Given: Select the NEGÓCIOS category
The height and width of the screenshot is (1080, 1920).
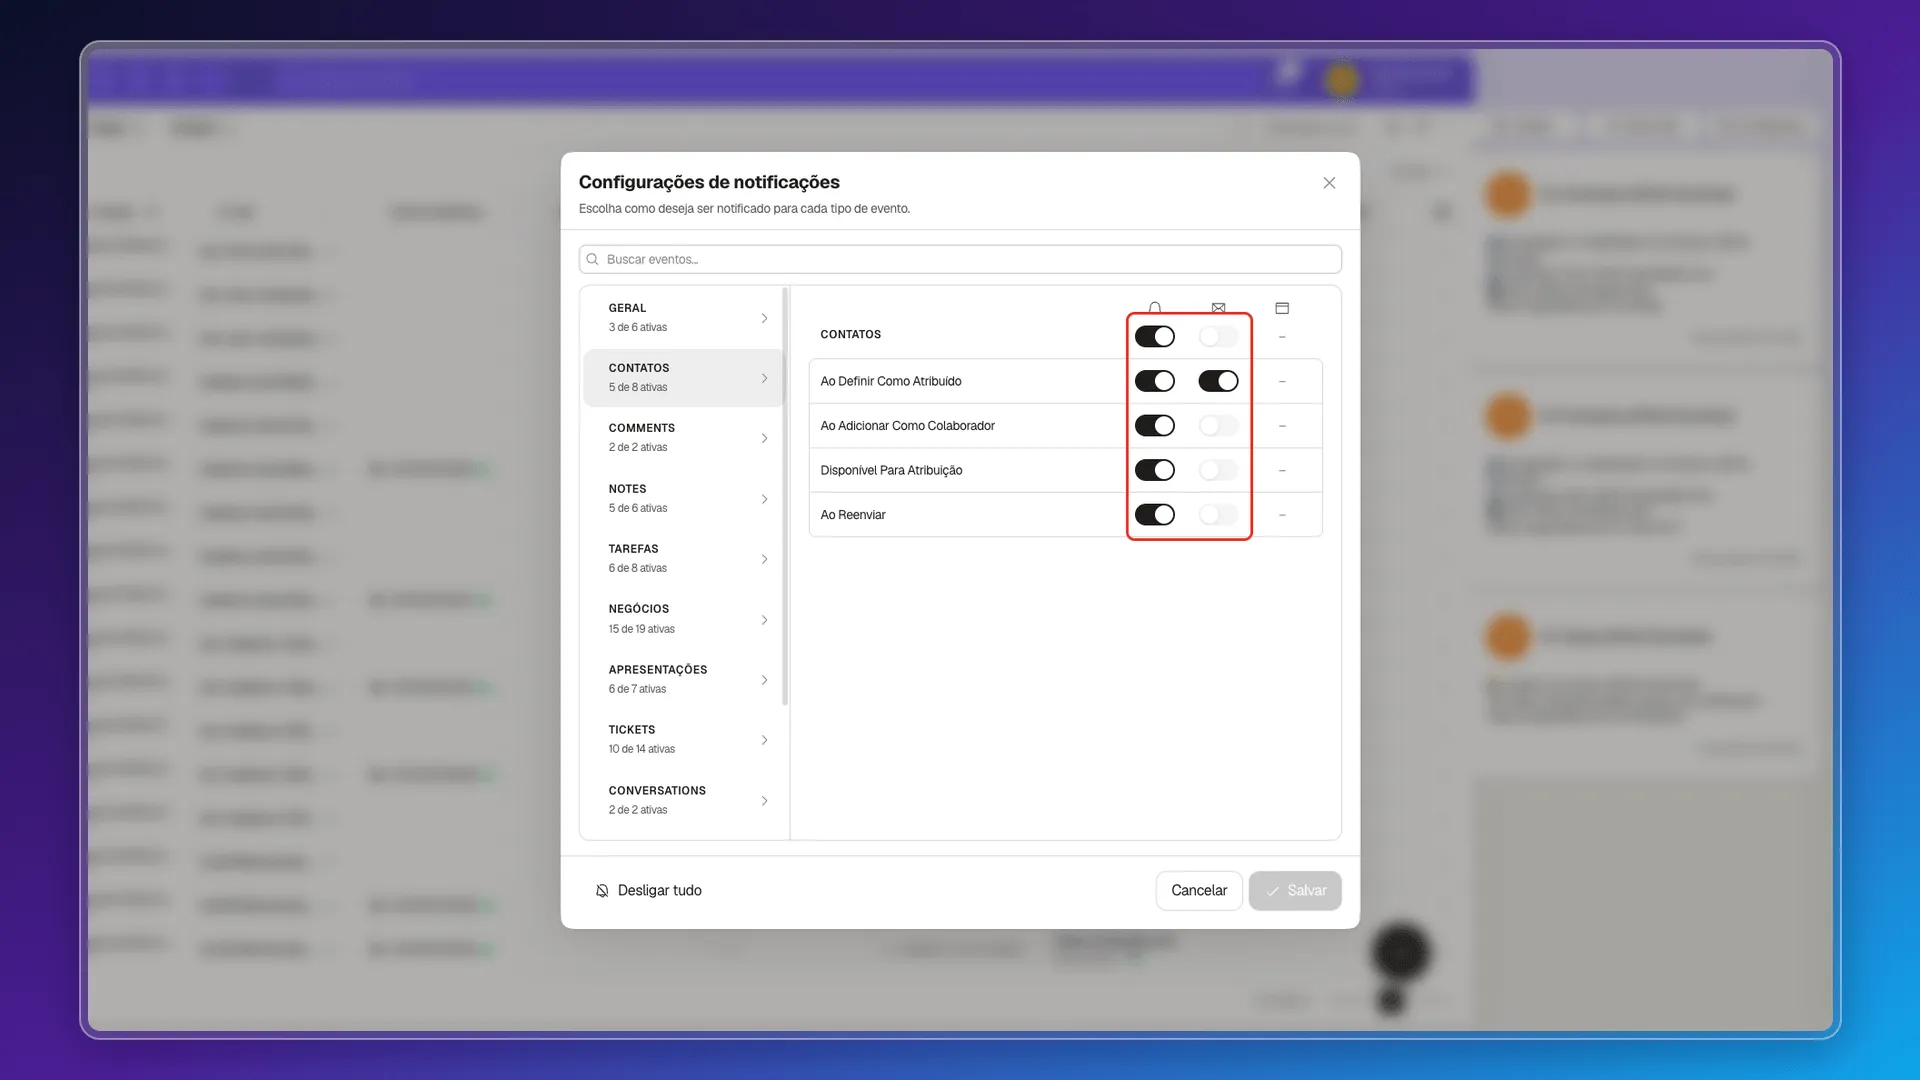Looking at the screenshot, I should pos(682,619).
